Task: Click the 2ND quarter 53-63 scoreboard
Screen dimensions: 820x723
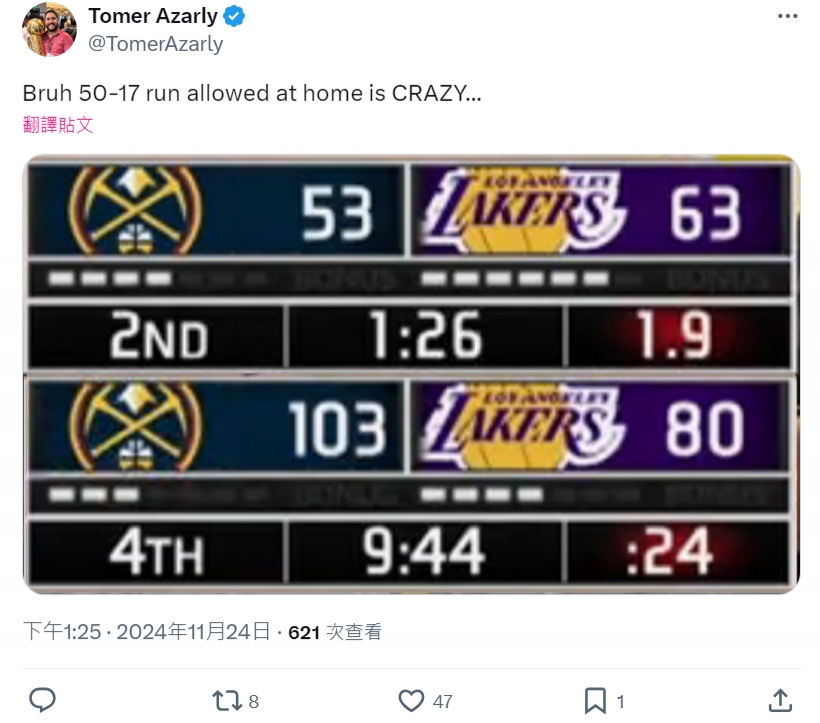Action: click(411, 265)
